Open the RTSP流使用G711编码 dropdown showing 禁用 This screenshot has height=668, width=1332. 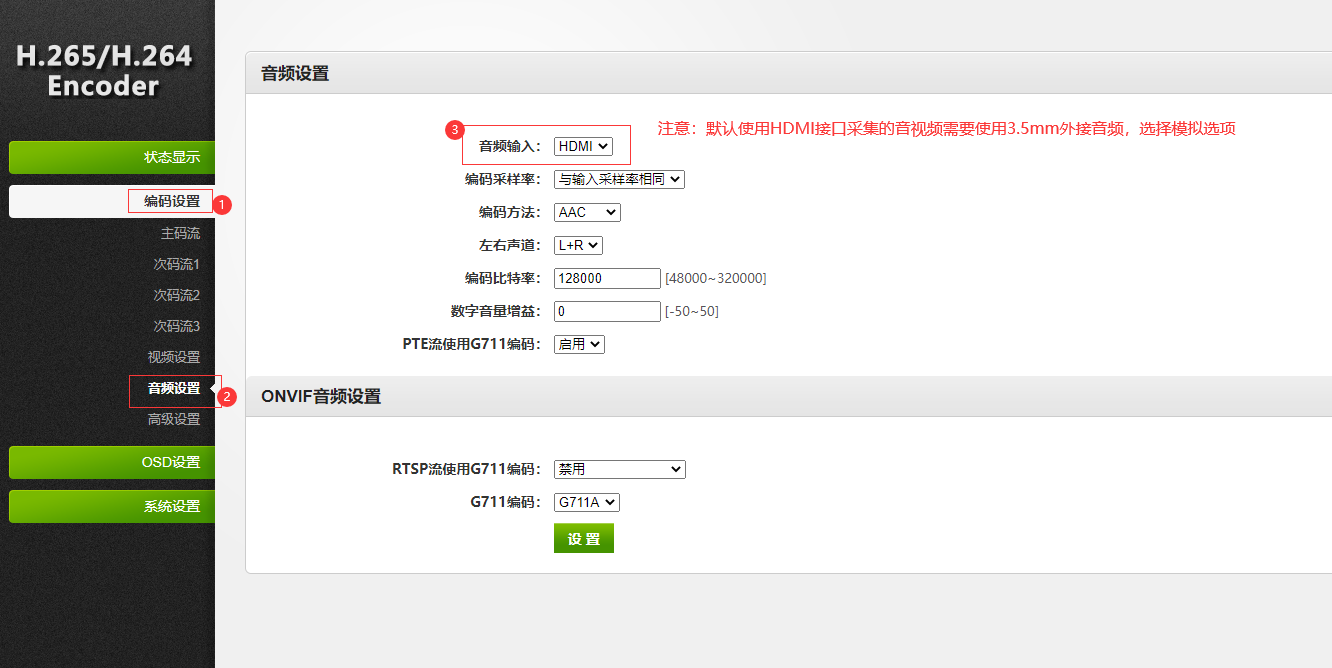[x=619, y=469]
